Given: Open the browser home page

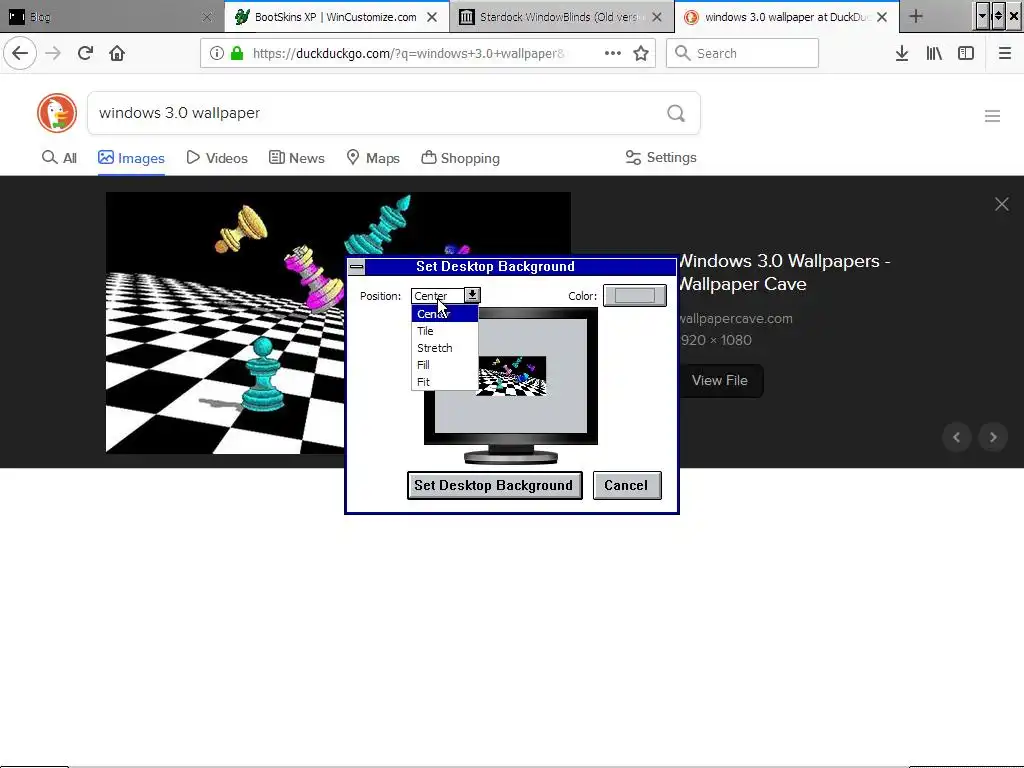Looking at the screenshot, I should (x=117, y=53).
